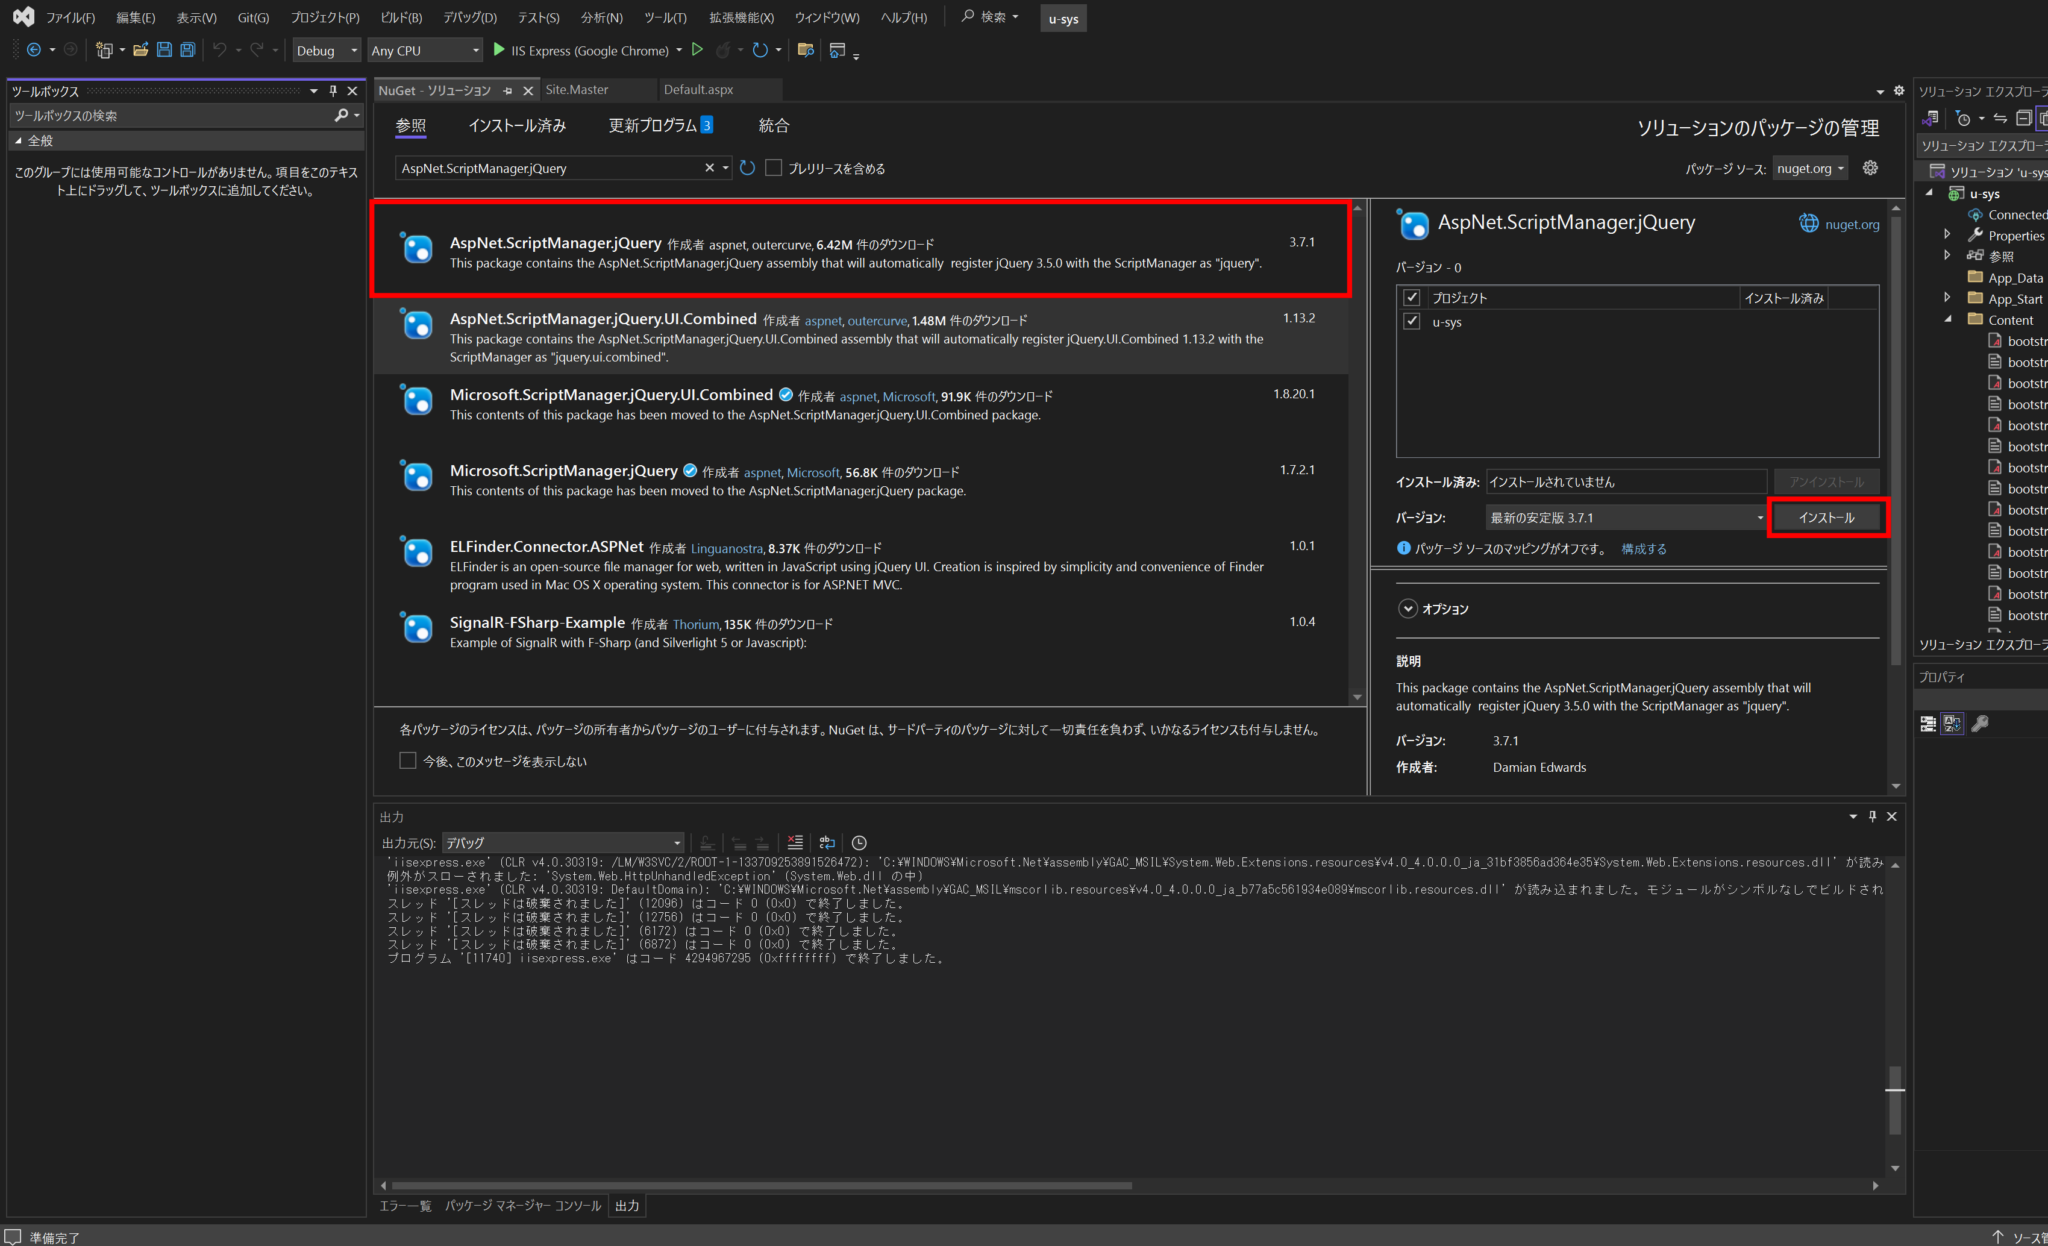
Task: Click the package search input field
Action: tap(551, 168)
